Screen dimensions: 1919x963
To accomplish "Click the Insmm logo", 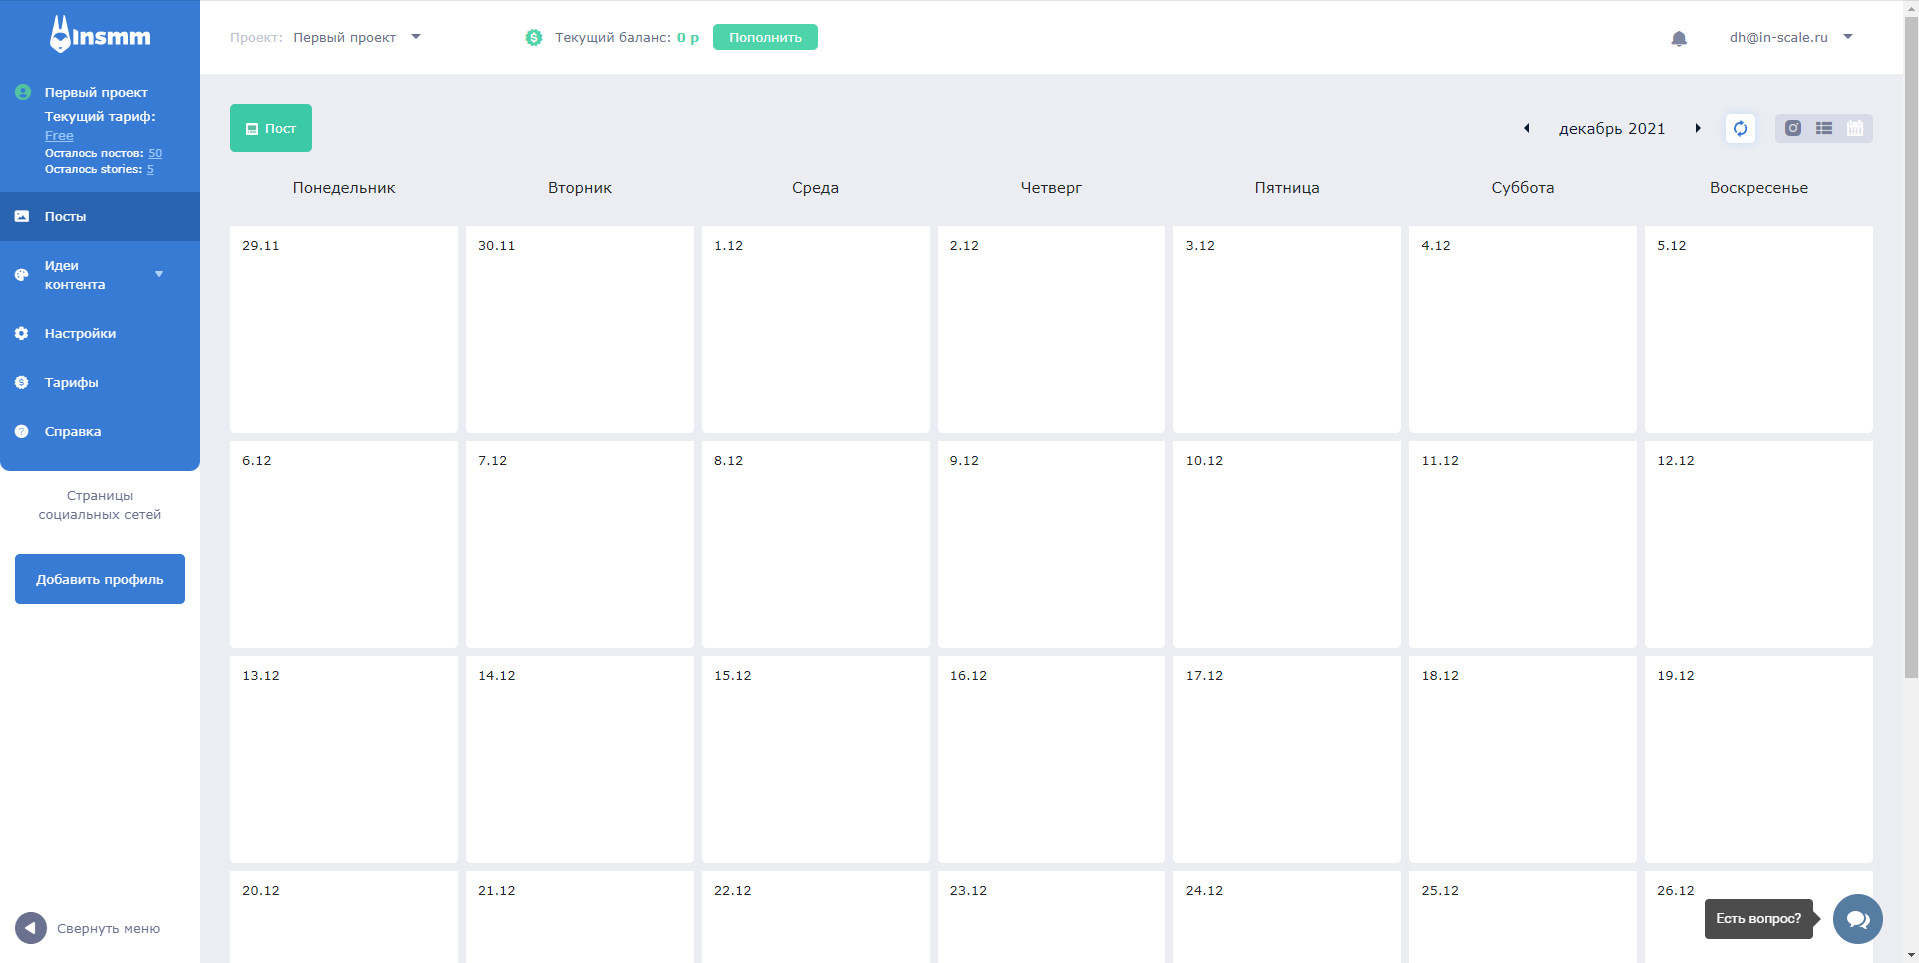I will point(100,35).
